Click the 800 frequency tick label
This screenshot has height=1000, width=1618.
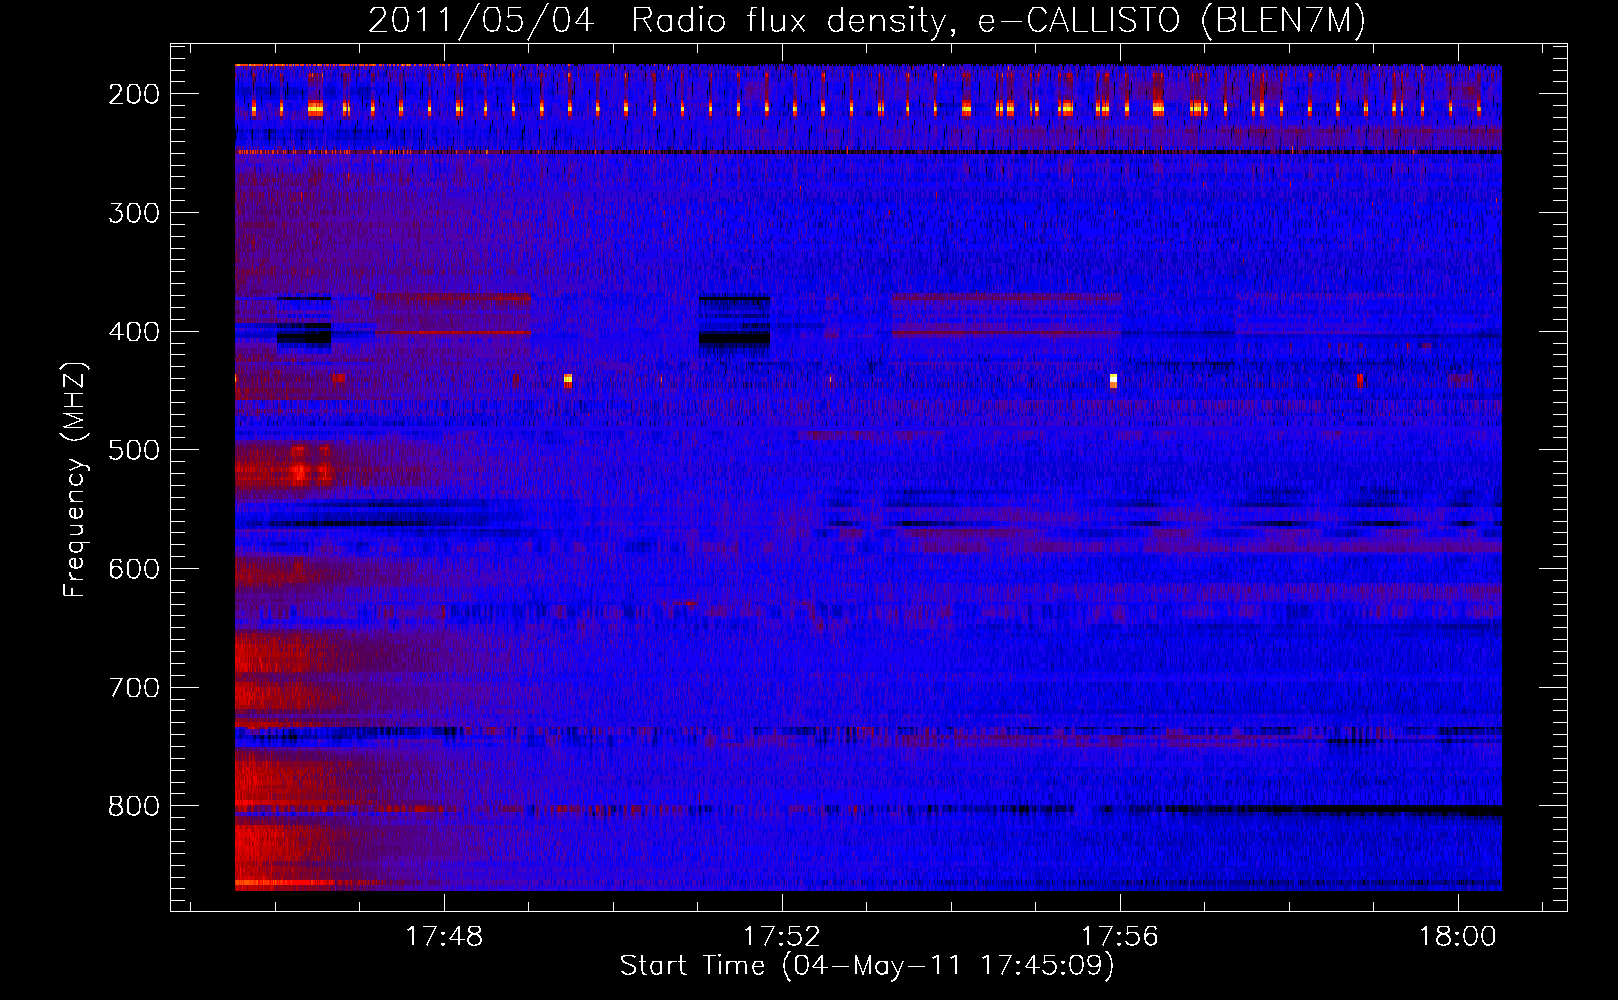click(x=134, y=806)
